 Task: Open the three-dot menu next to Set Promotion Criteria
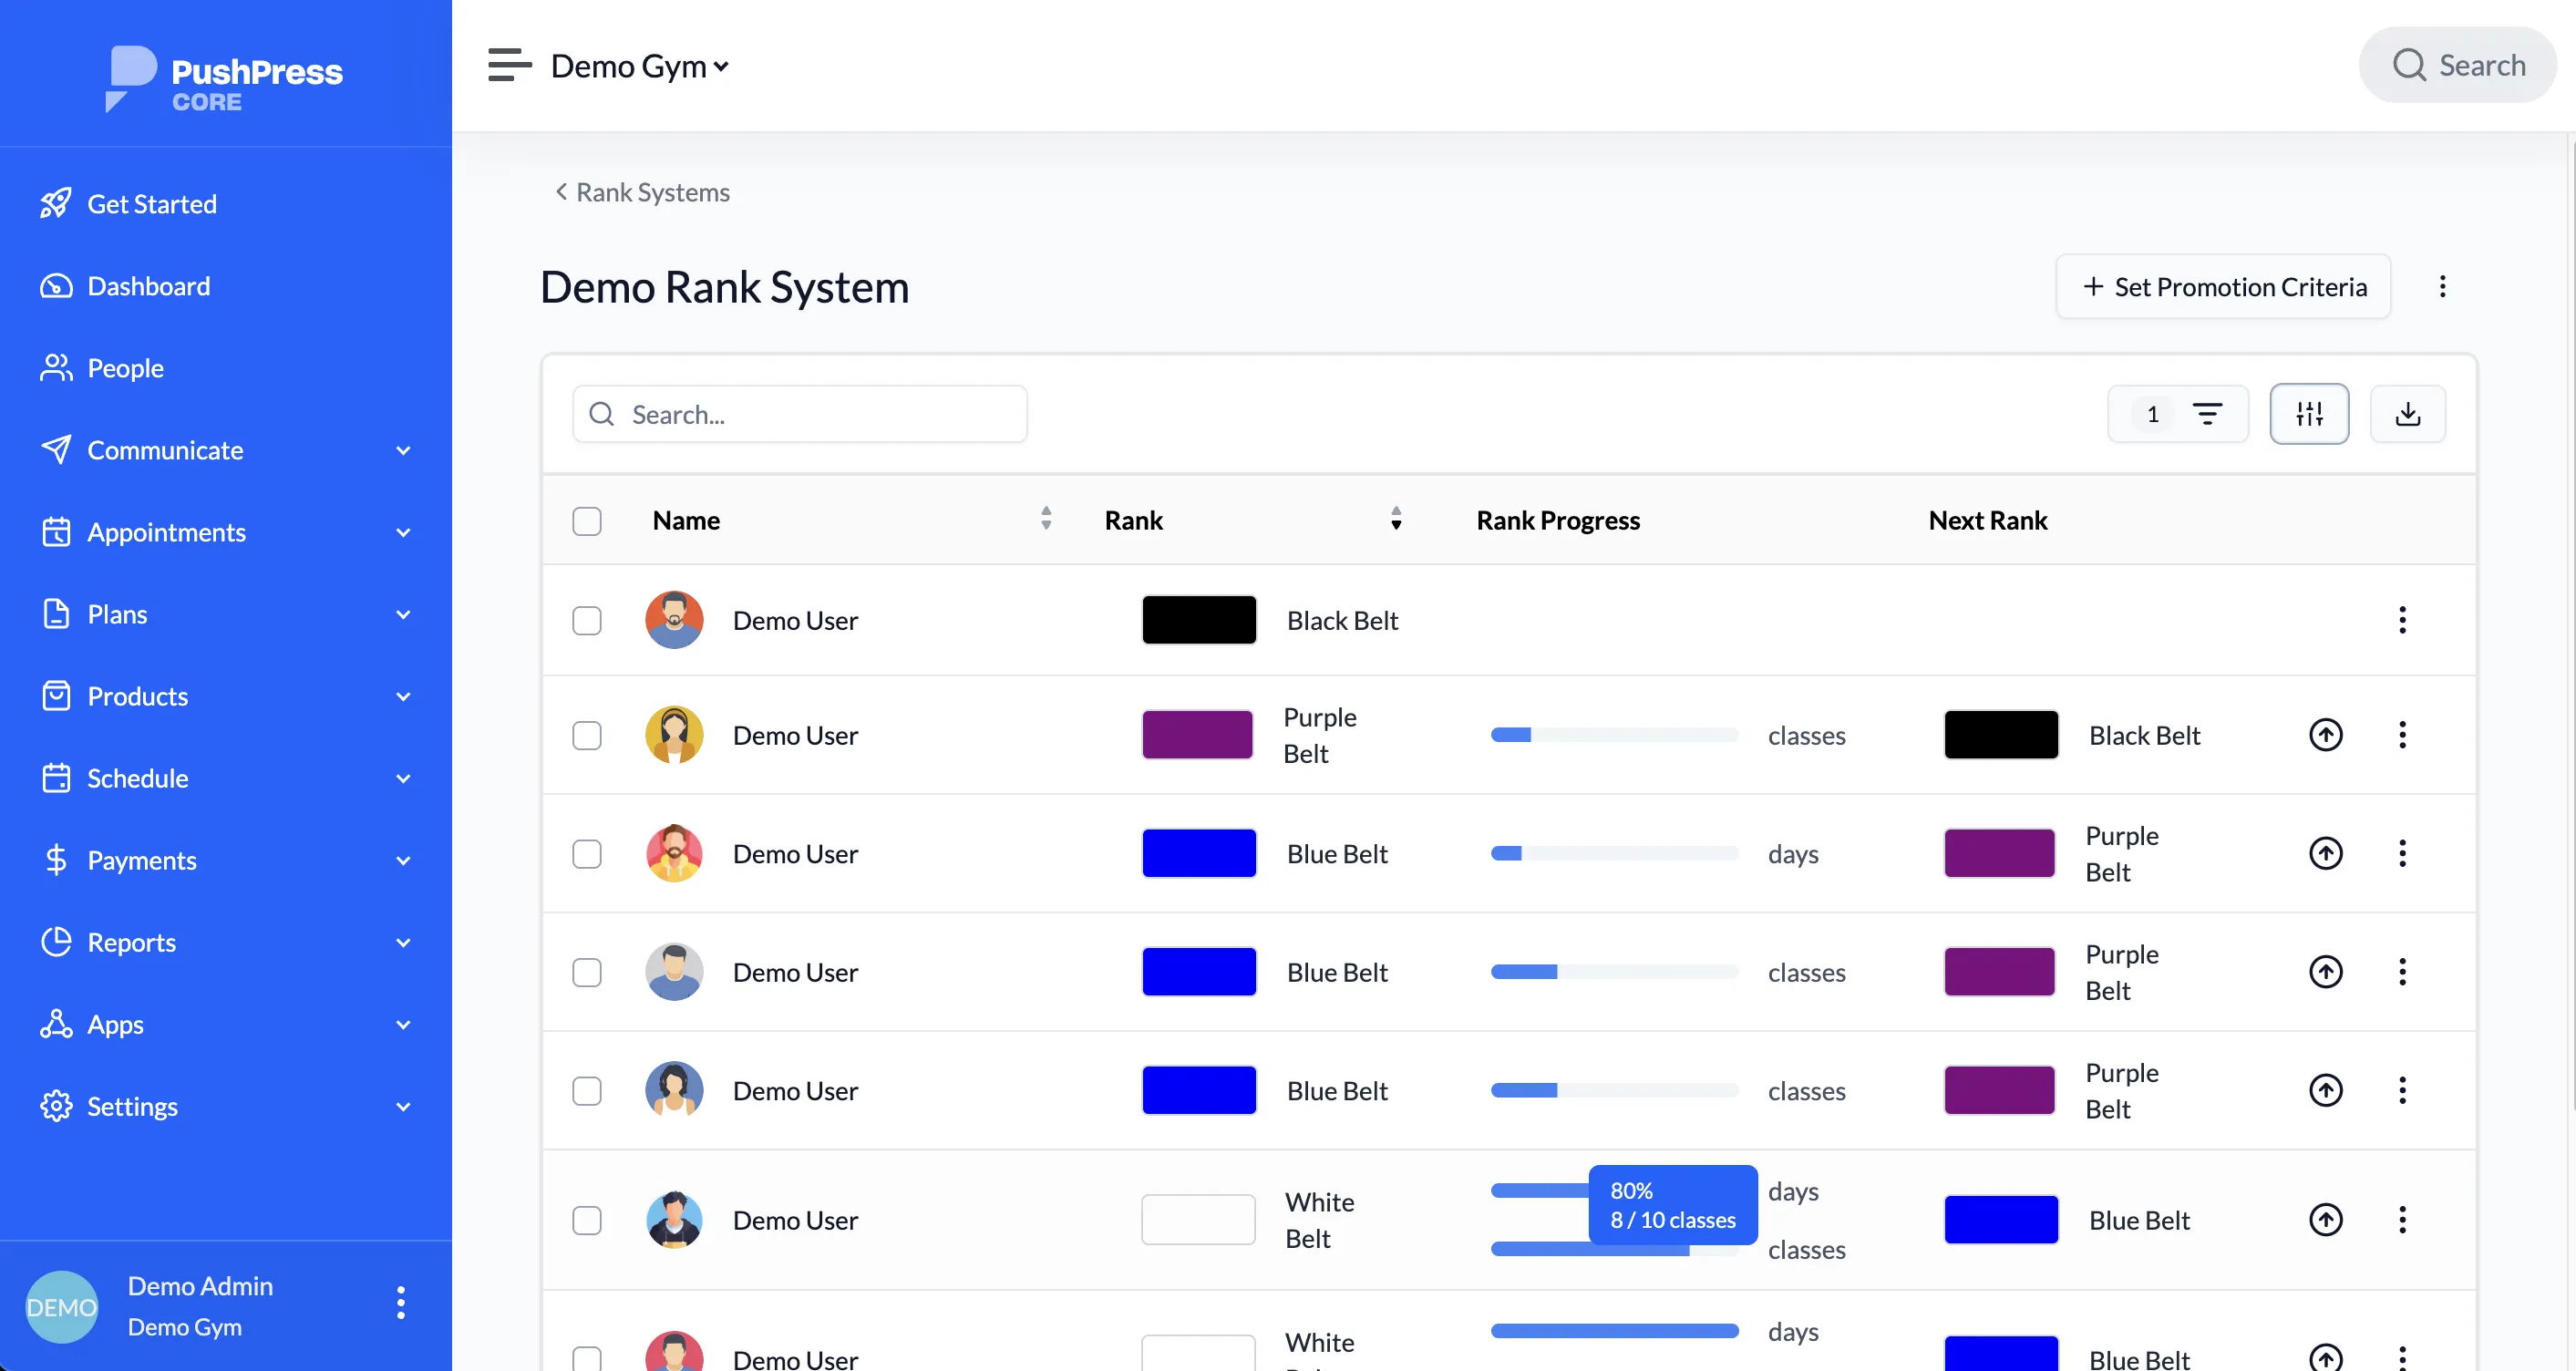click(2442, 286)
